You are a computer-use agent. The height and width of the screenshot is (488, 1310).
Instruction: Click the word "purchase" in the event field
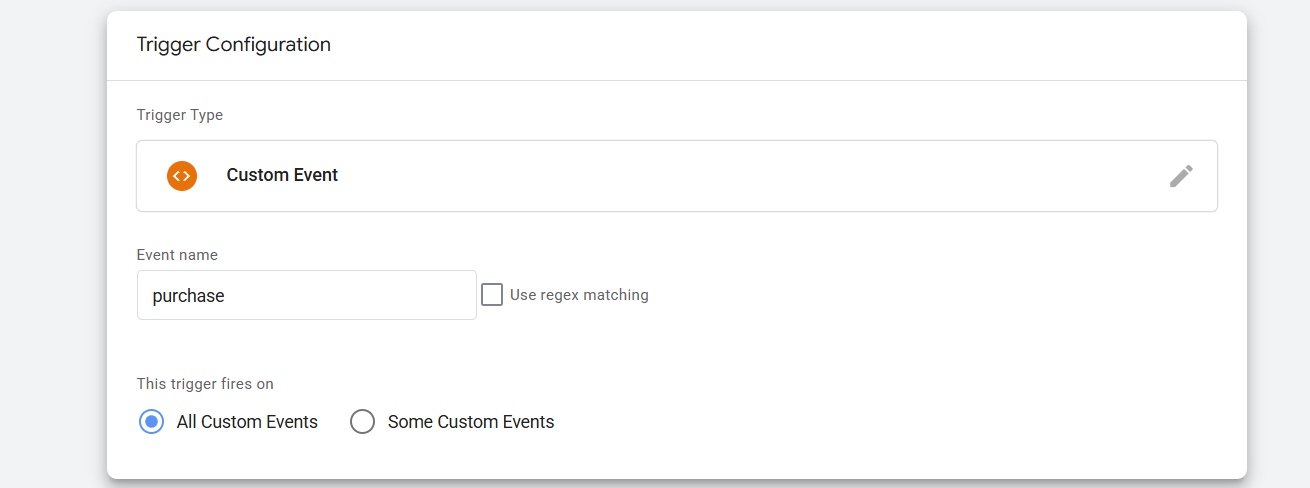[188, 296]
